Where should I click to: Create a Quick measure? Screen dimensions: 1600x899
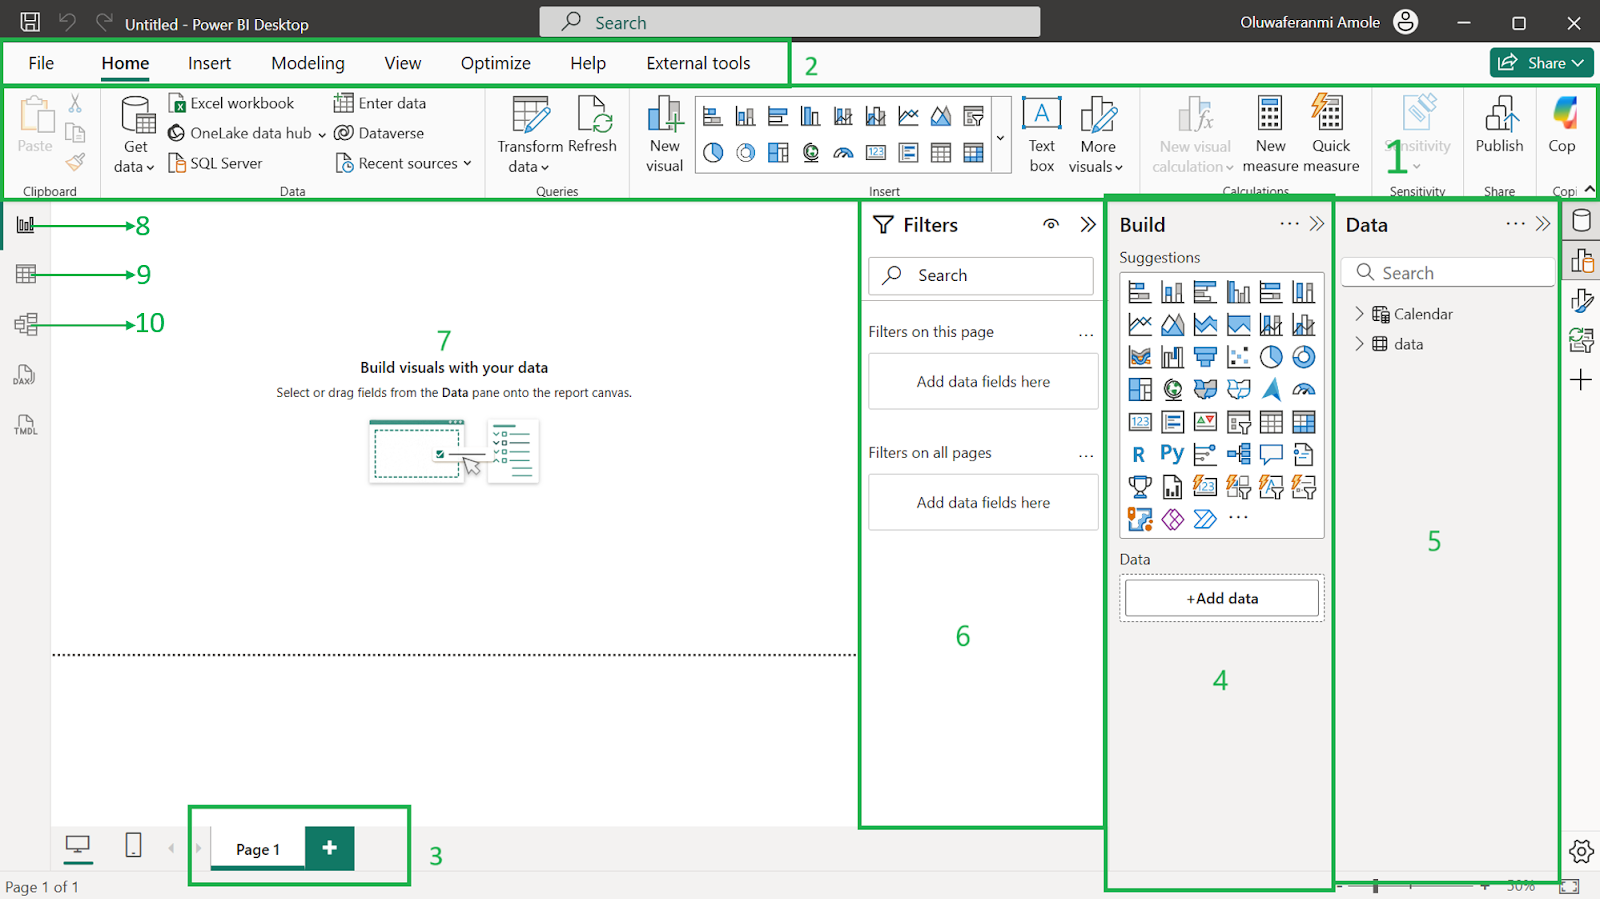coord(1331,135)
